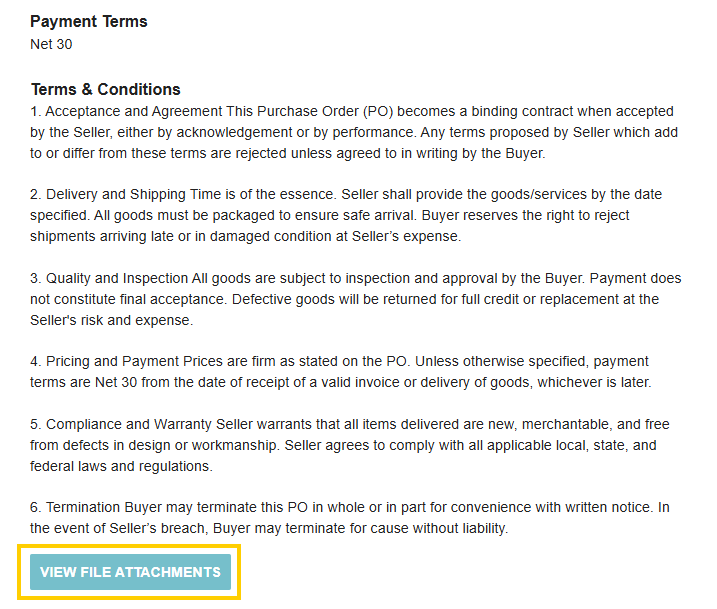This screenshot has height=609, width=717.
Task: Select the Net 30 payment terms value
Action: tap(51, 44)
